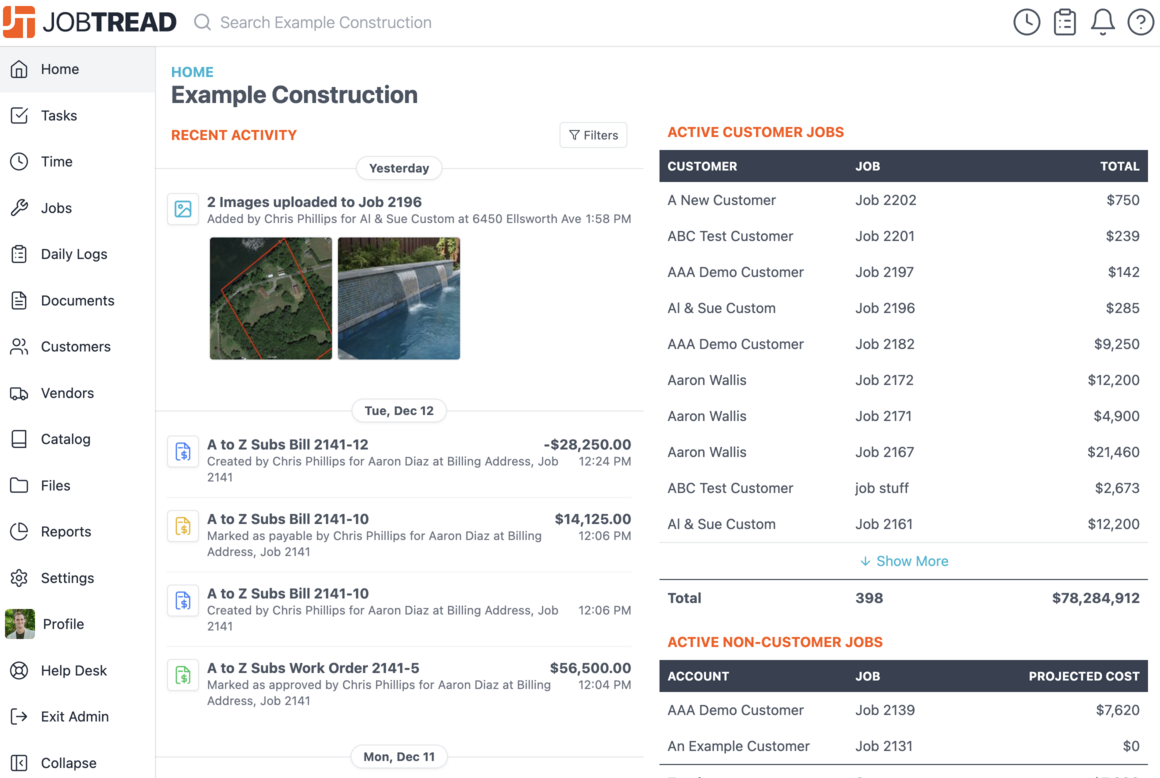Click the Jobs wrench icon in sidebar
Image resolution: width=1160 pixels, height=778 pixels.
click(19, 208)
